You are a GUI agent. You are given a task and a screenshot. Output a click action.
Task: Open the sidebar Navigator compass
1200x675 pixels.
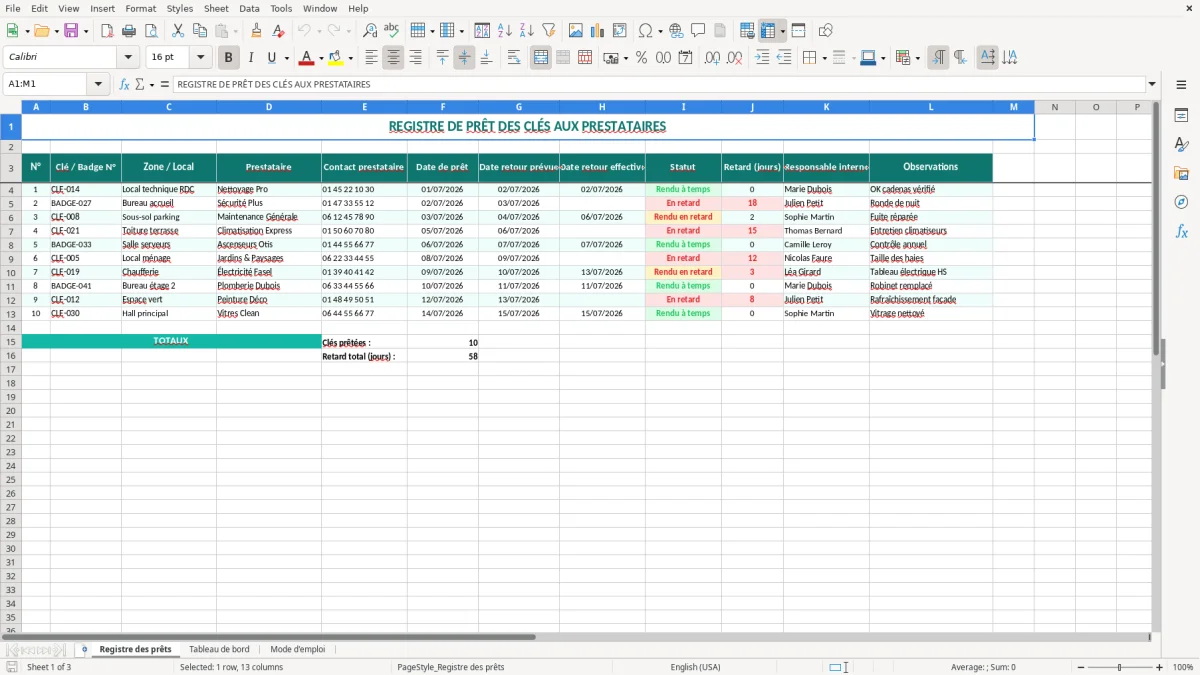[x=1181, y=202]
